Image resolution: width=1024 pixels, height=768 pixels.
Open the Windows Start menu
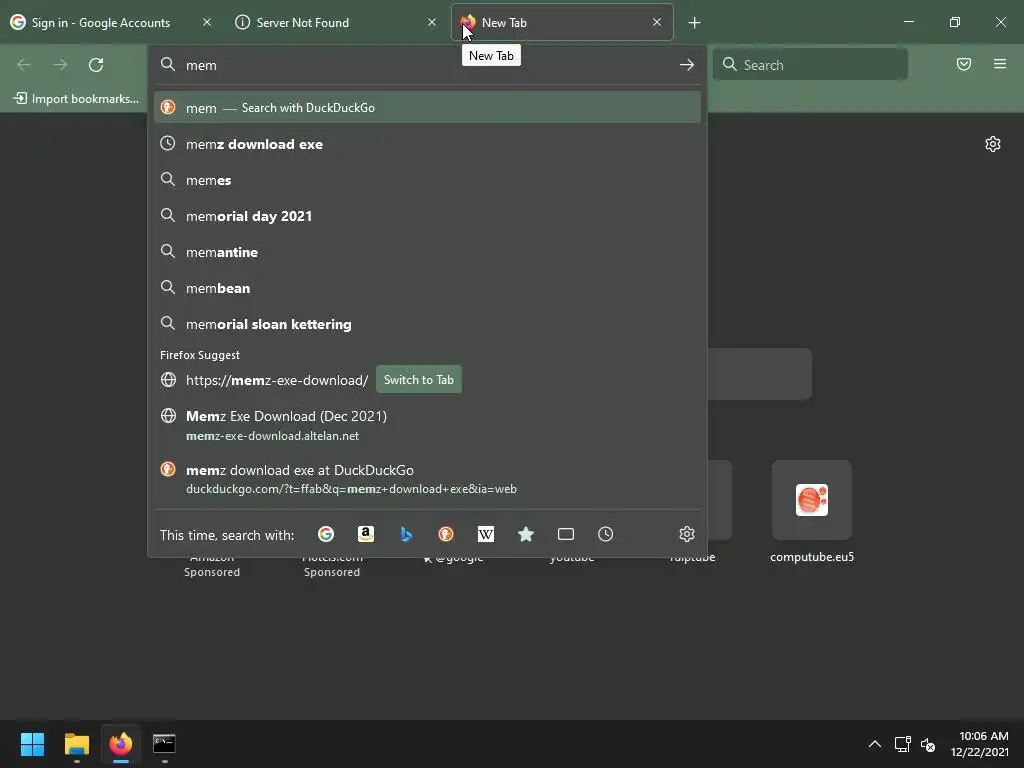coord(32,744)
